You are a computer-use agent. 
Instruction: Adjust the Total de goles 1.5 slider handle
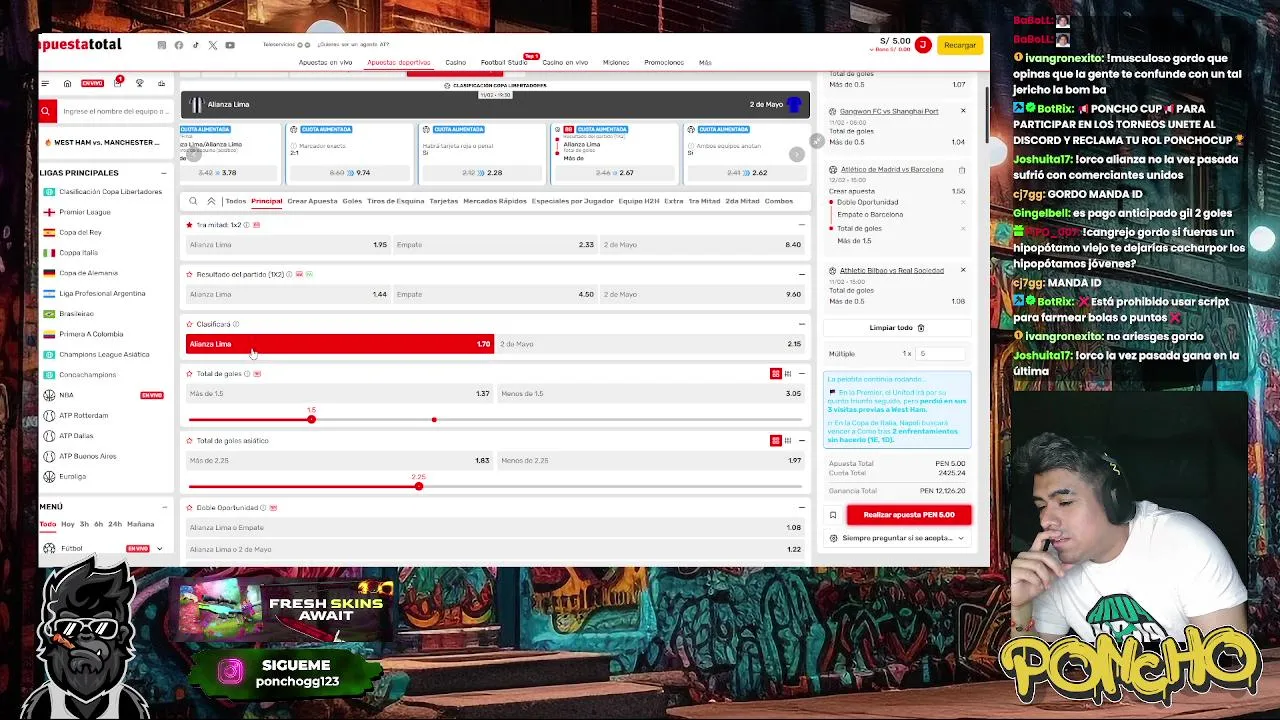pyautogui.click(x=311, y=419)
